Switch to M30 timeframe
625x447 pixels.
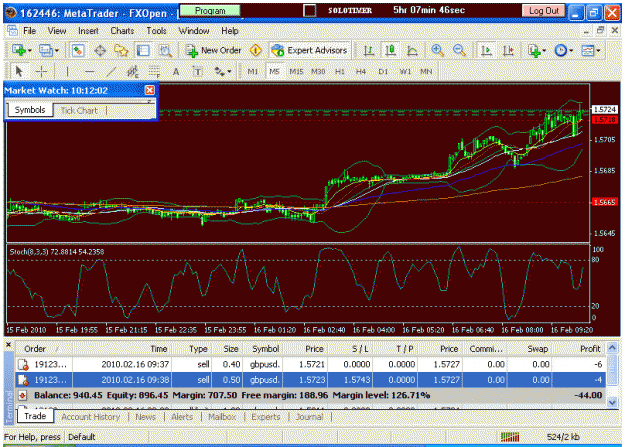(318, 72)
